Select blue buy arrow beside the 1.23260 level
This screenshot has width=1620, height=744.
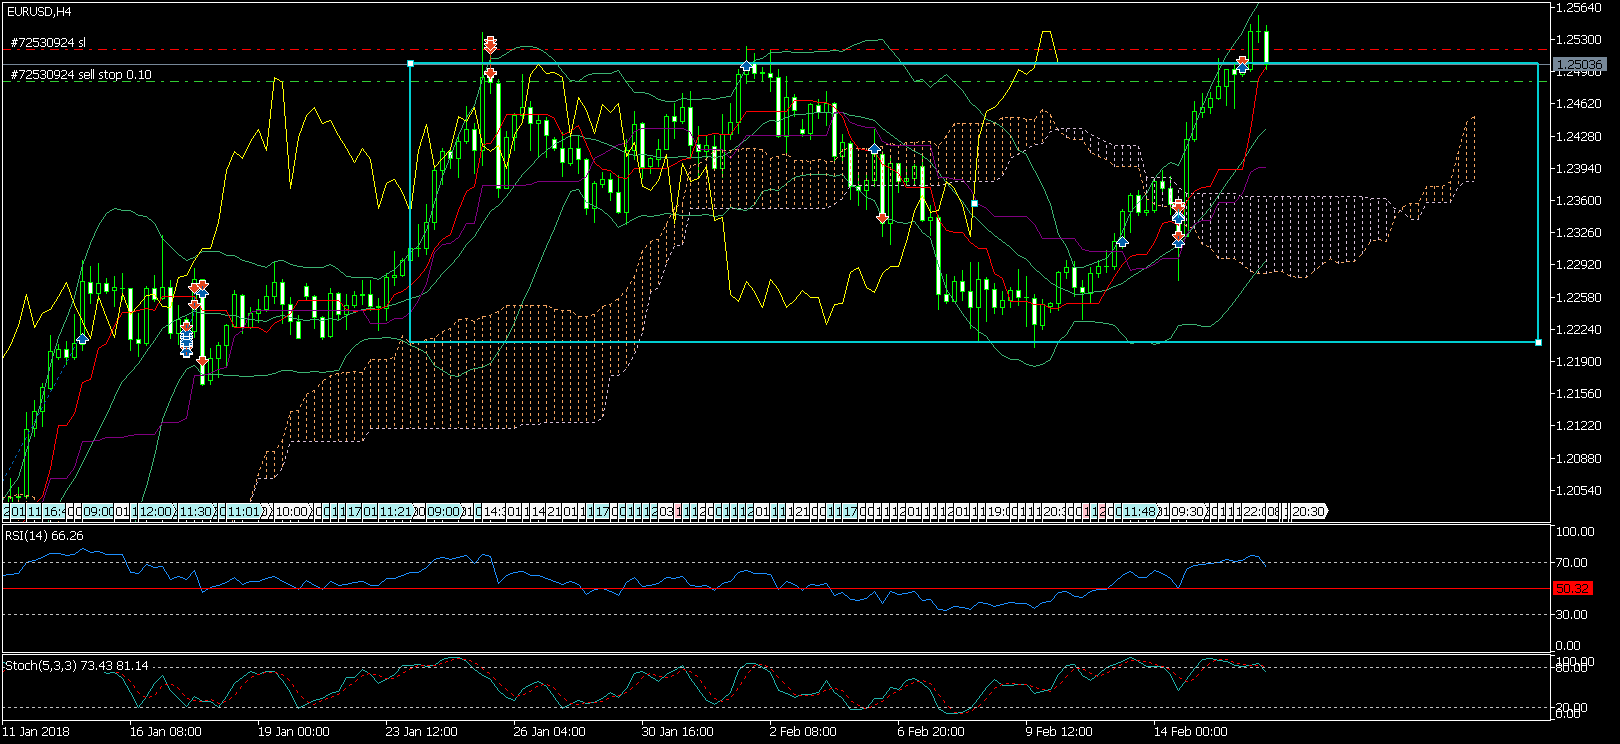1122,242
